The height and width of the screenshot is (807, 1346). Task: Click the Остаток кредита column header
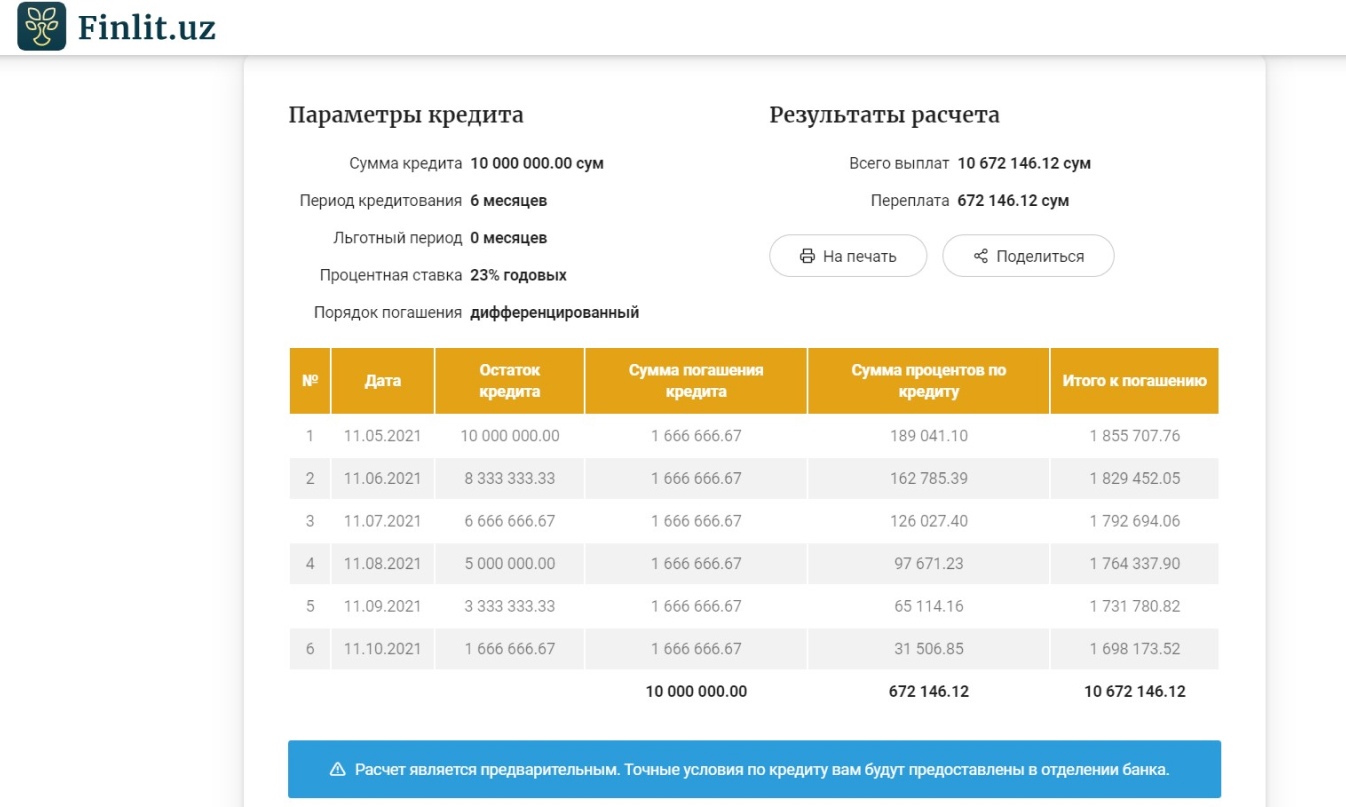509,381
